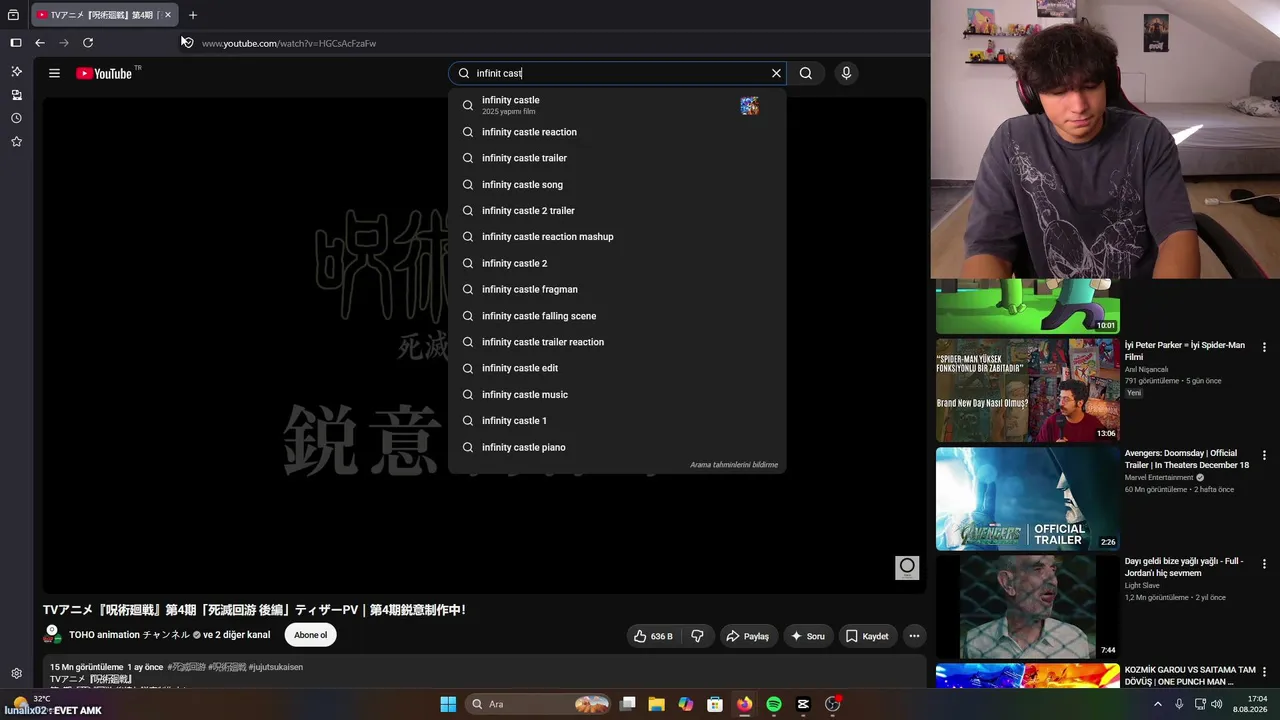Pick the "infinity castle trailer reaction" suggestion
The image size is (1280, 720).
coord(617,342)
